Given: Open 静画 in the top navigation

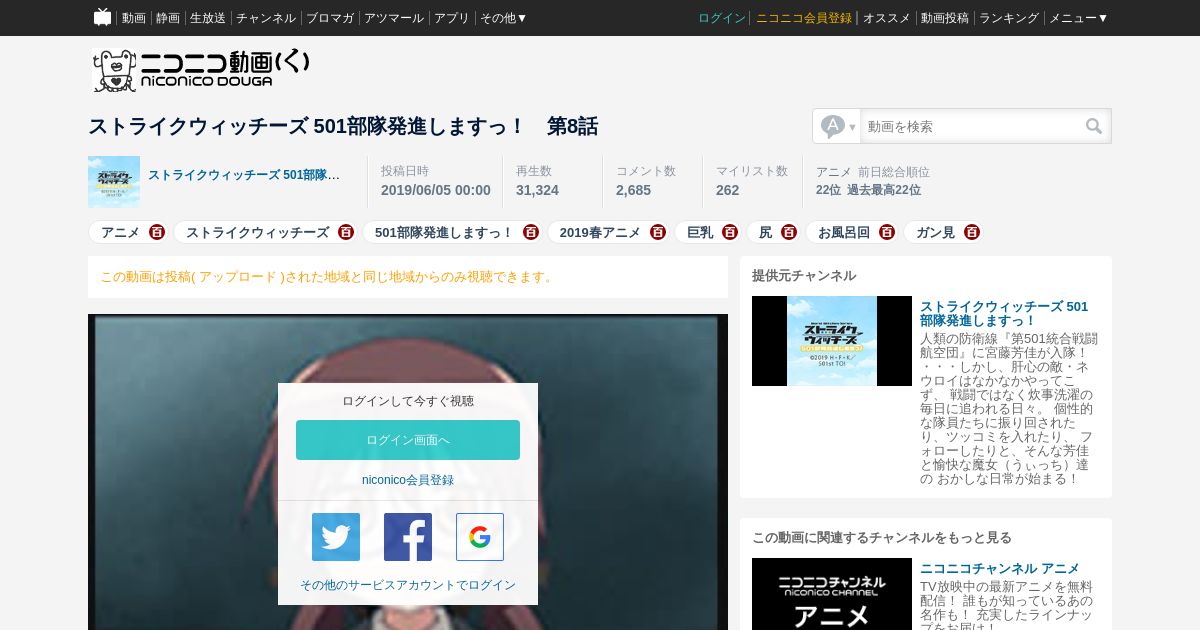Looking at the screenshot, I should pyautogui.click(x=168, y=18).
